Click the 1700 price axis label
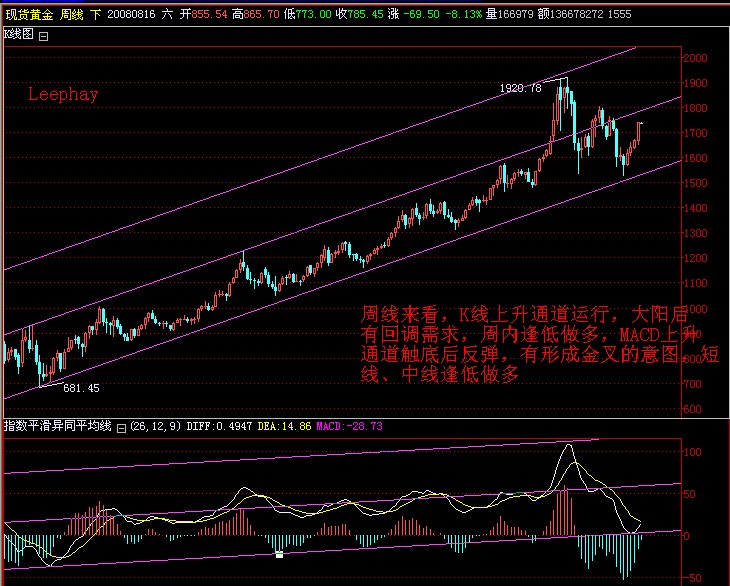 point(695,133)
